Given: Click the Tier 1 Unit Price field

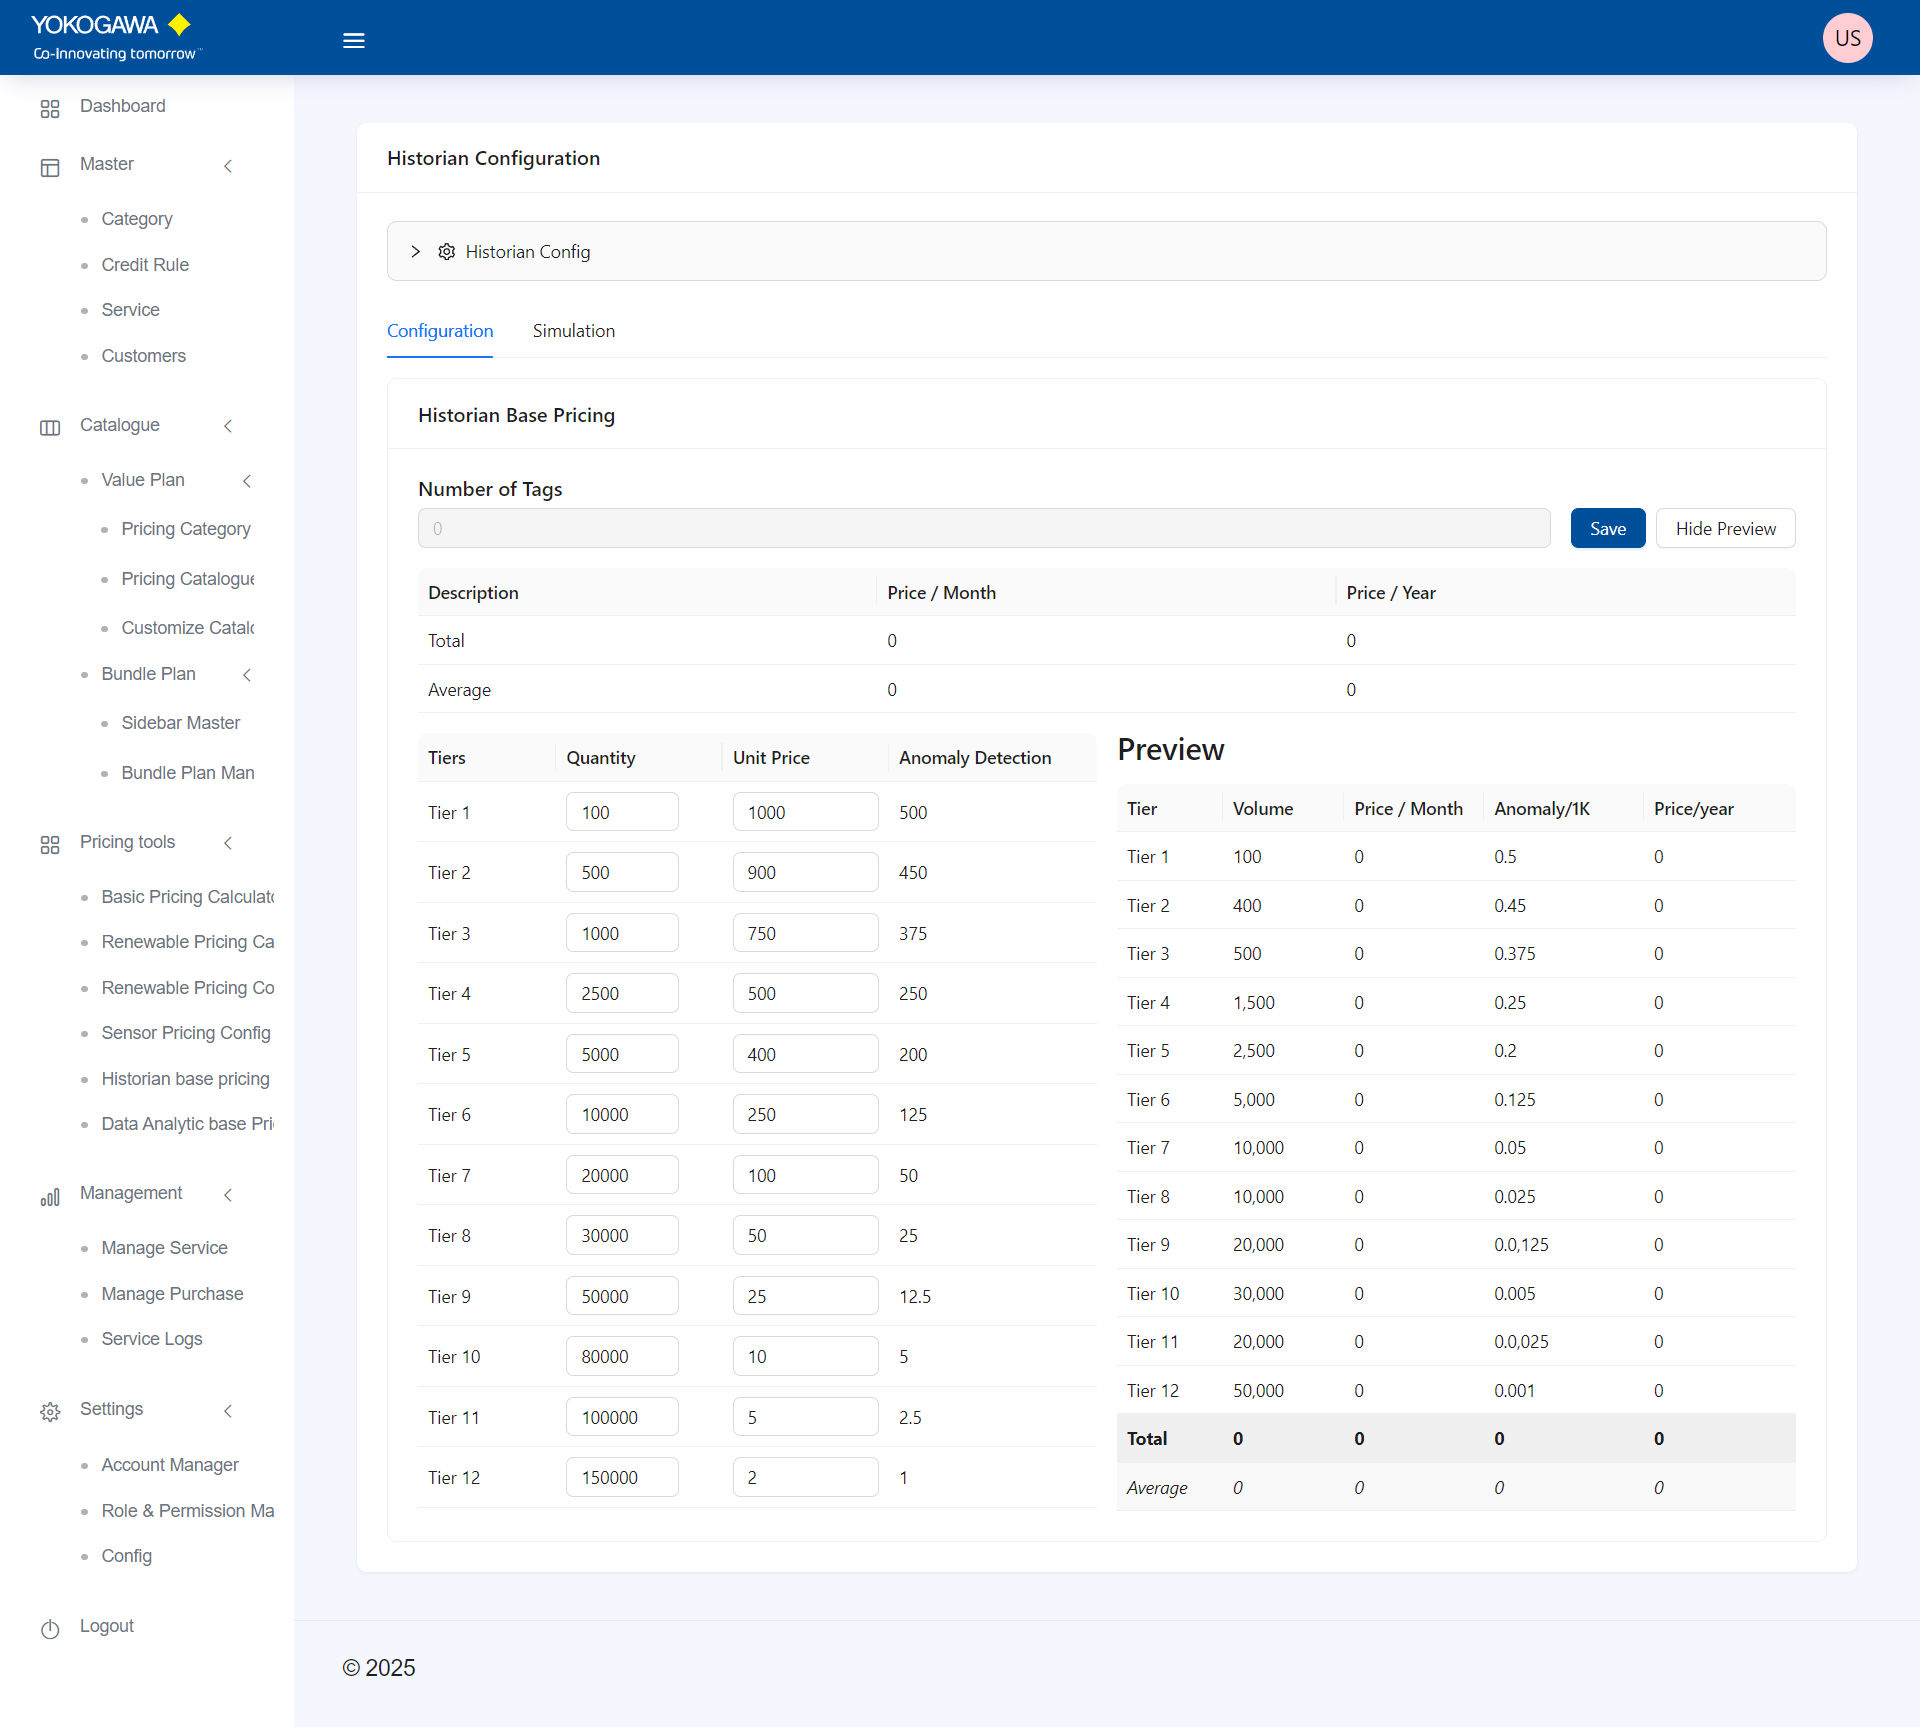Looking at the screenshot, I should (x=804, y=813).
